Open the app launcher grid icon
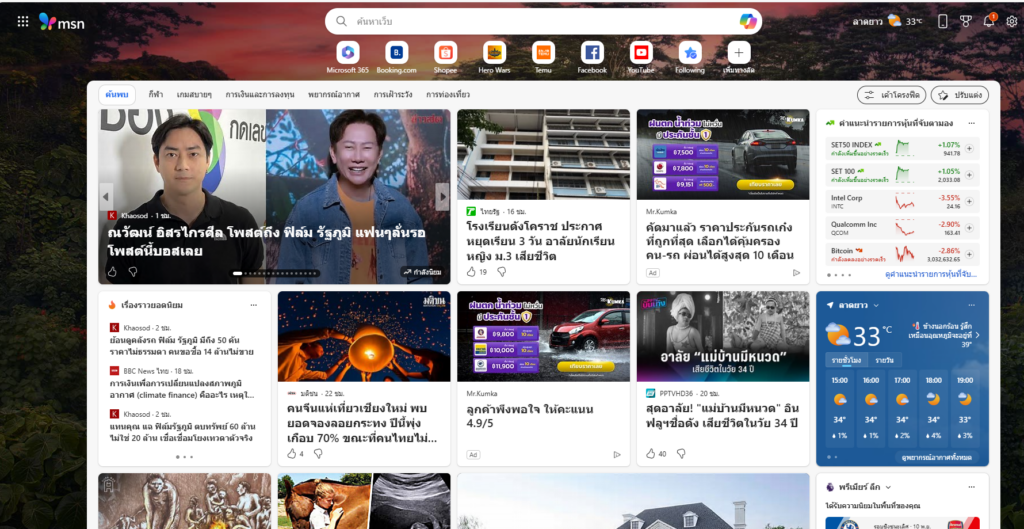Screen dimensions: 1024x529 pyautogui.click(x=22, y=21)
